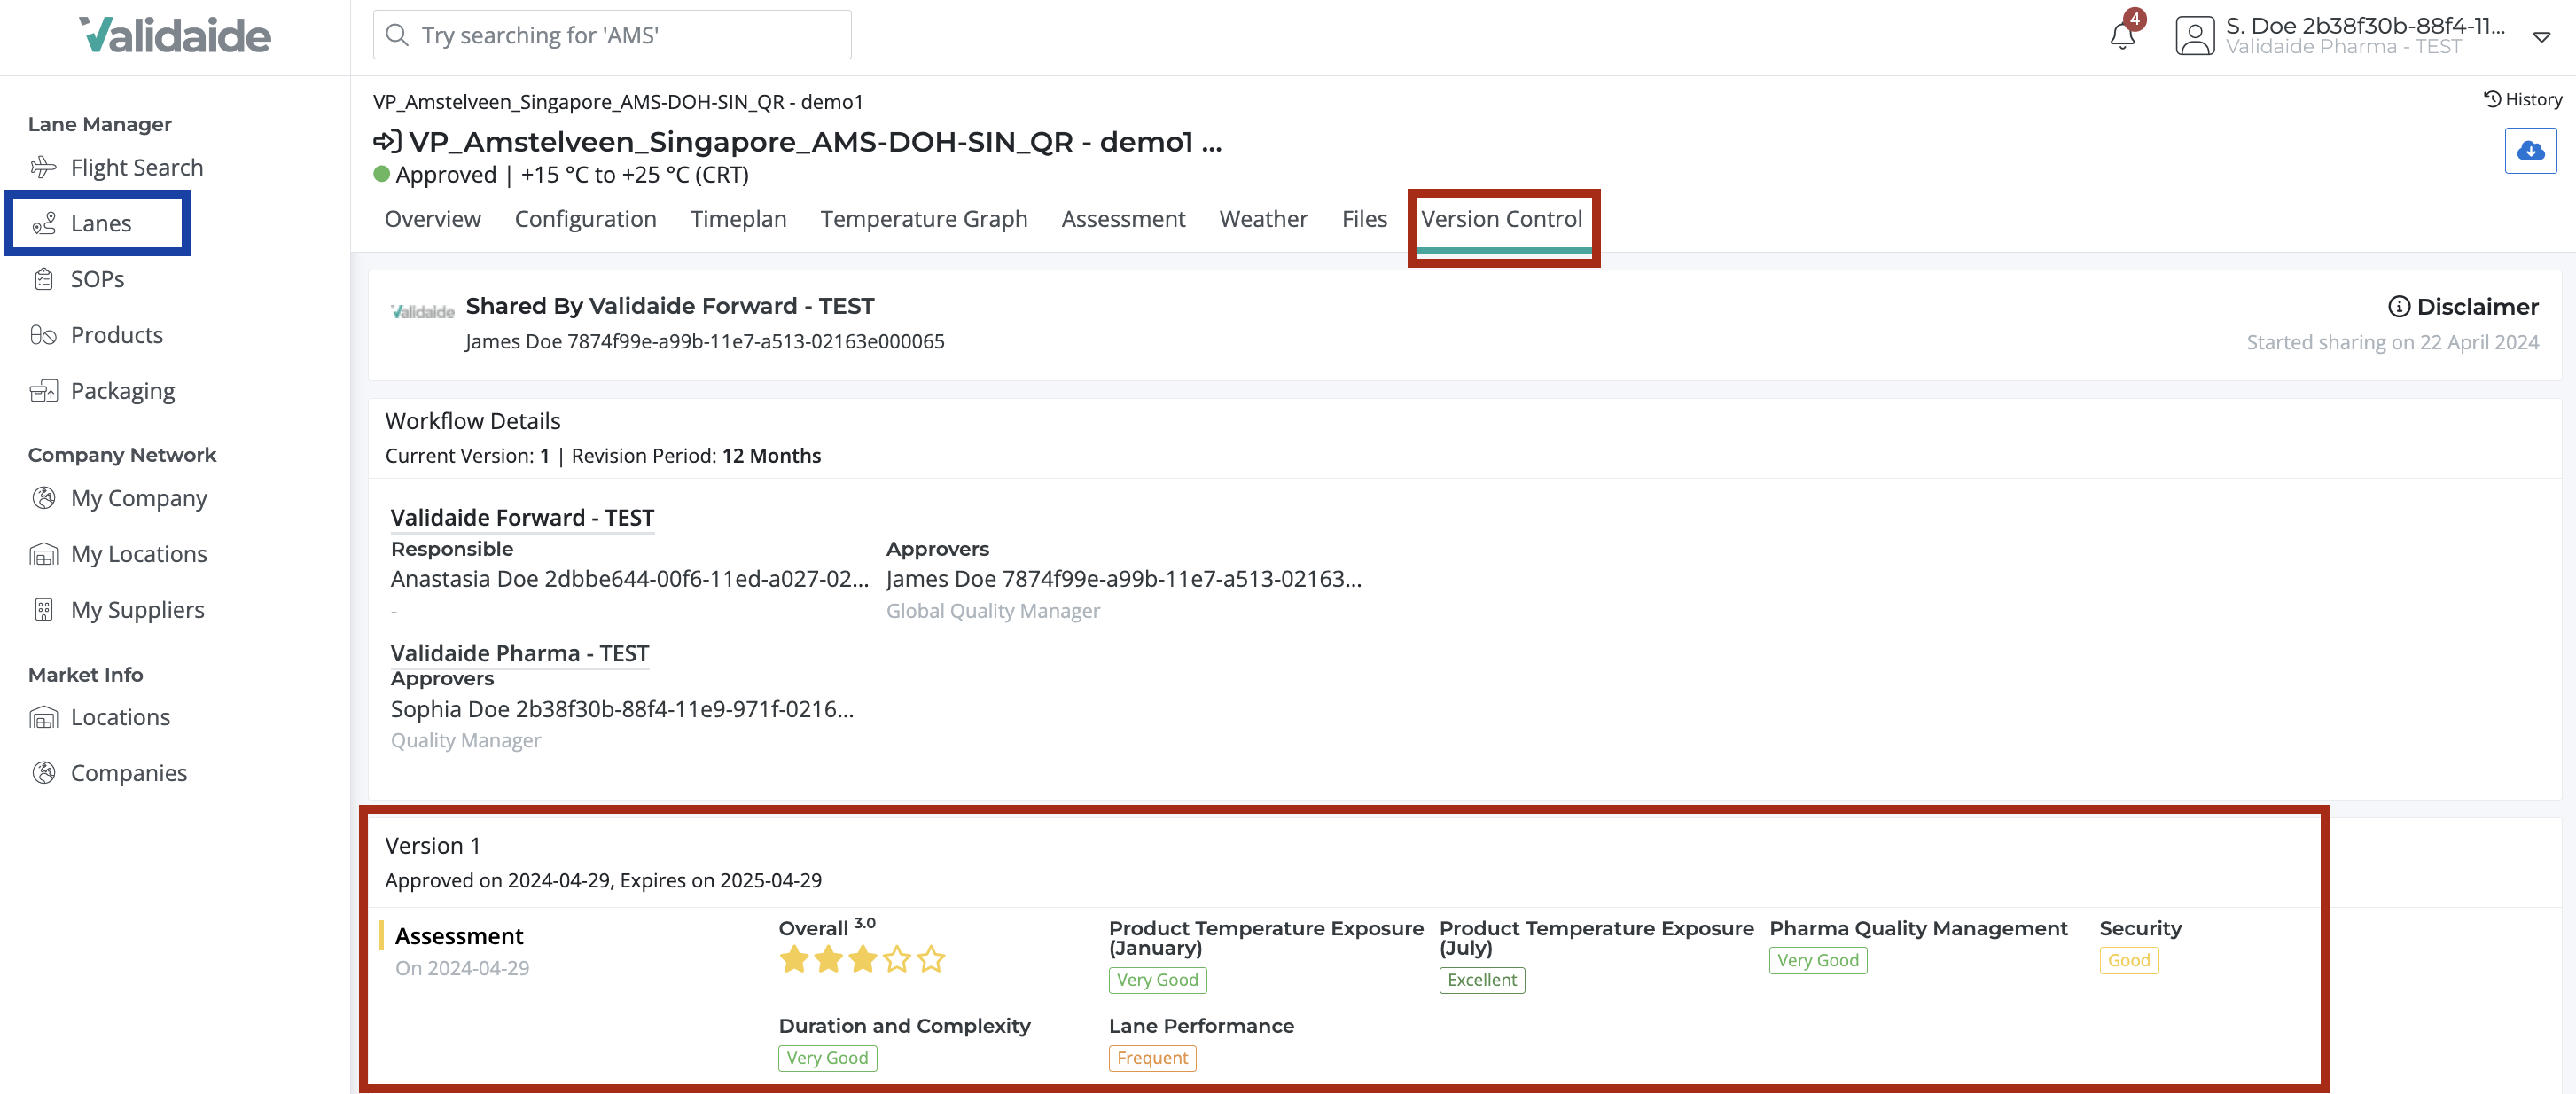
Task: Download the lane via the cloud icon
Action: 2531,151
